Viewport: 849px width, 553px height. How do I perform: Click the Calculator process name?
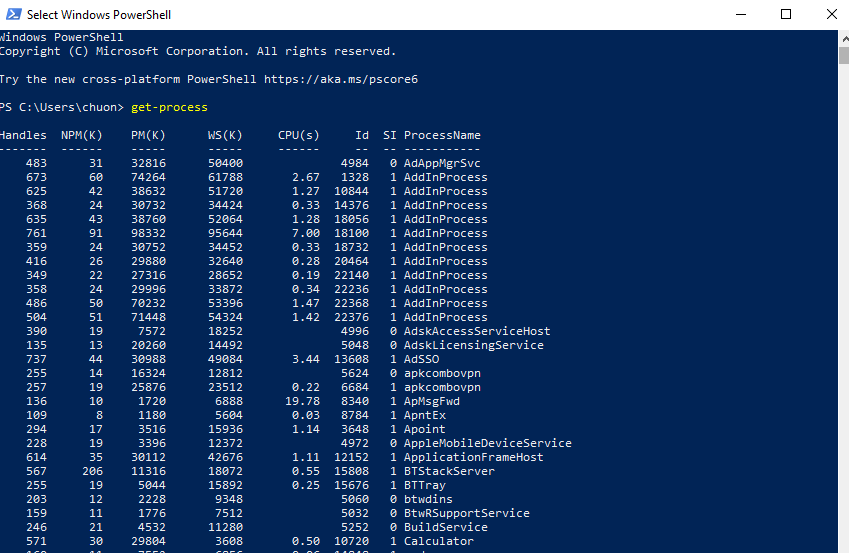[x=439, y=541]
